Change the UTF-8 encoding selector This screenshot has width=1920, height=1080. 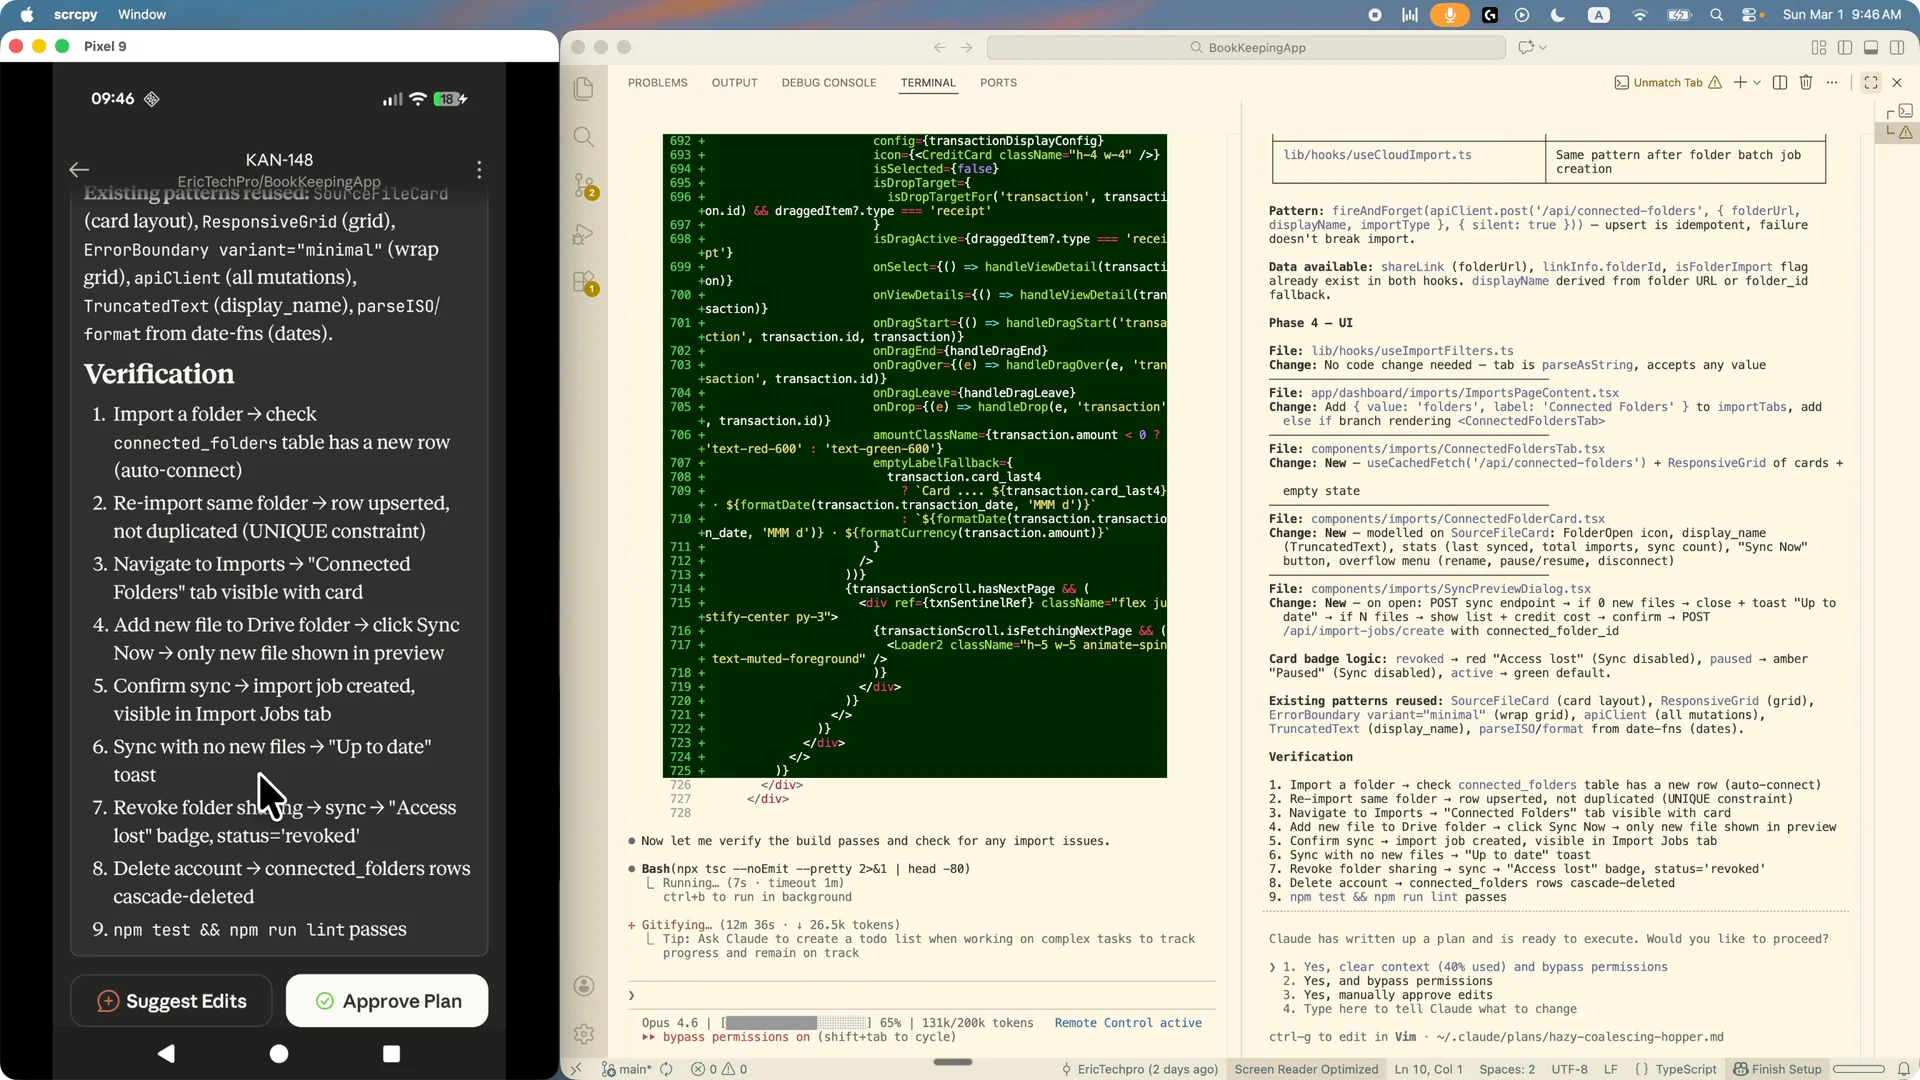click(1569, 1069)
